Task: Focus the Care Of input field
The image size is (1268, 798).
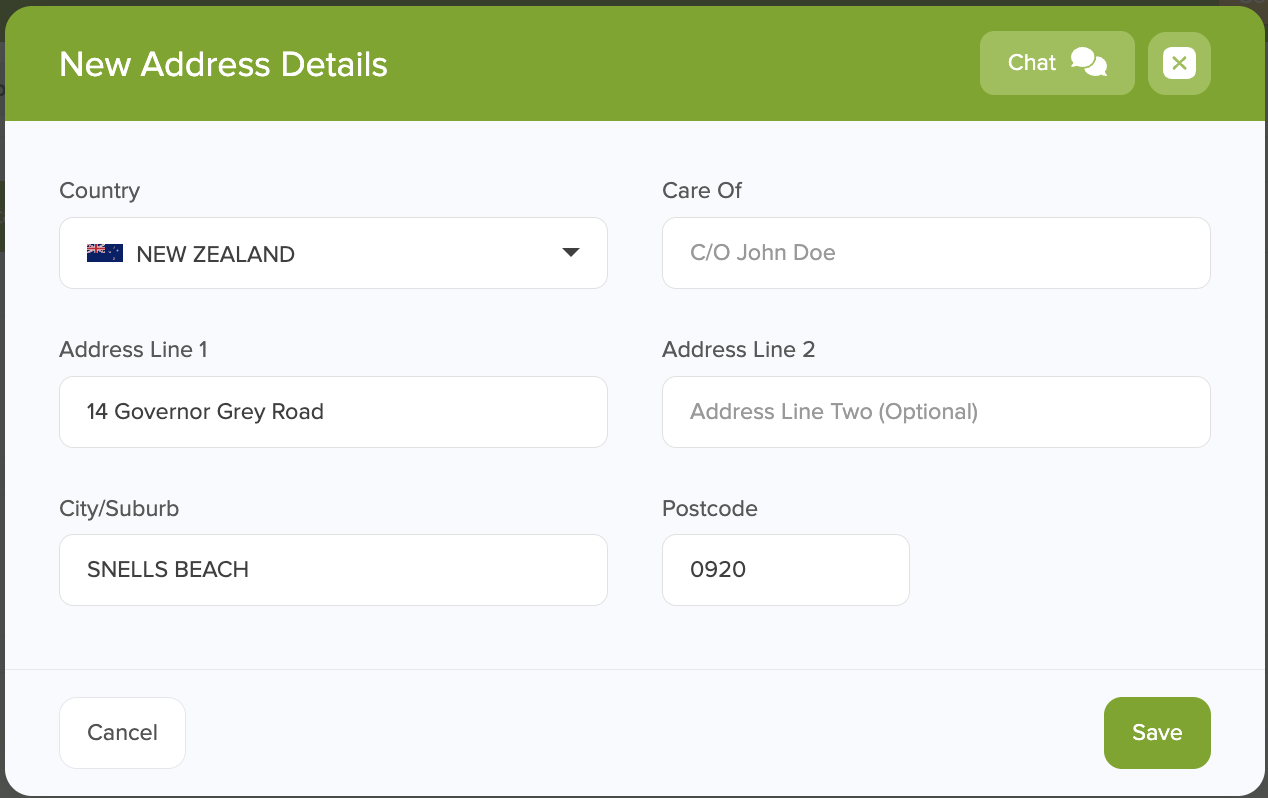Action: [936, 253]
